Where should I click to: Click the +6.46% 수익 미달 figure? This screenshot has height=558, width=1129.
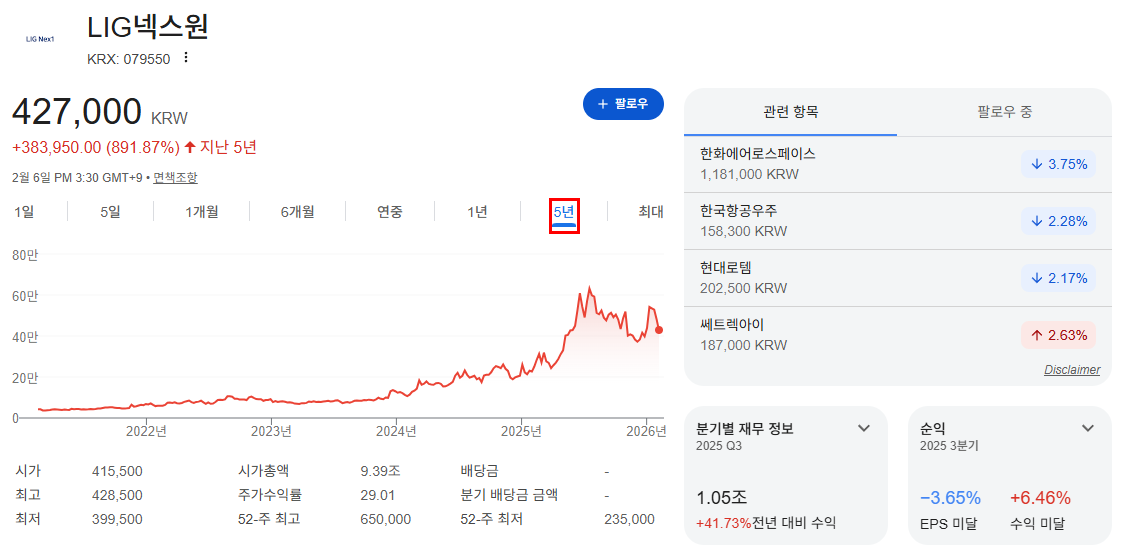coord(1040,498)
